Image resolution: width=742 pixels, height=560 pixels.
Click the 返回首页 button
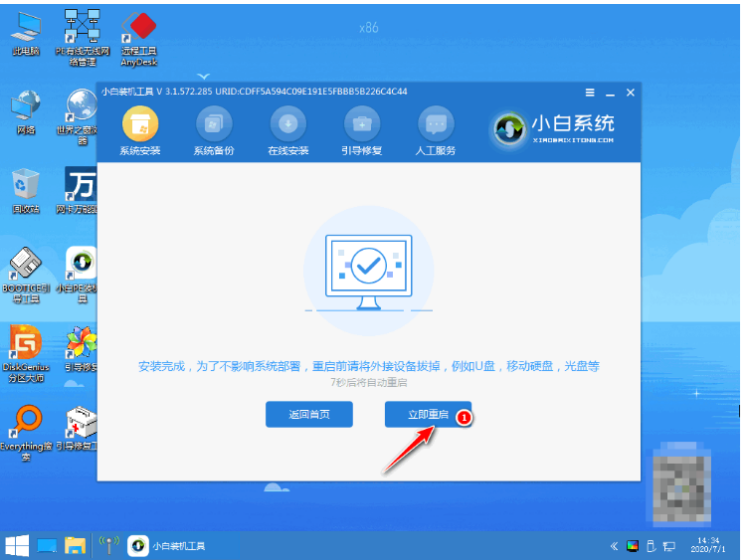tap(309, 414)
